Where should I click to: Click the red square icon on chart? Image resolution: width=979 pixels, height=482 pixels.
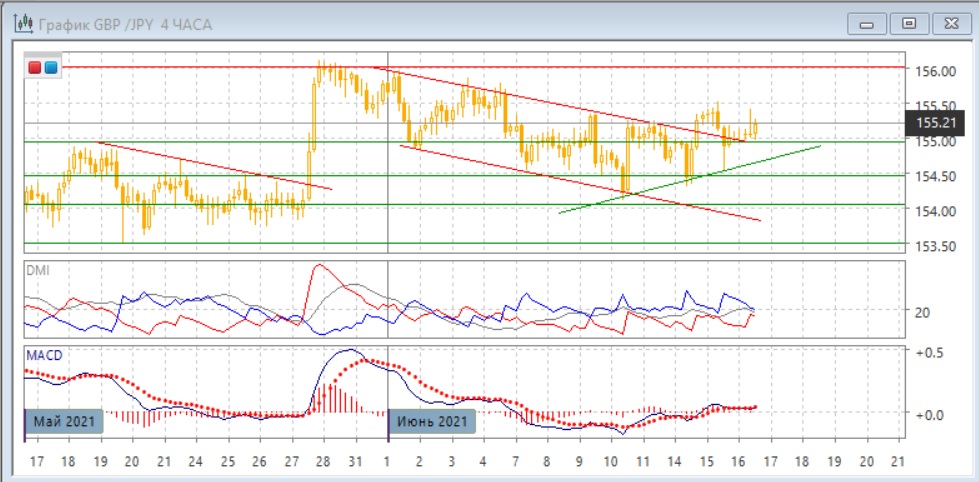coord(35,68)
